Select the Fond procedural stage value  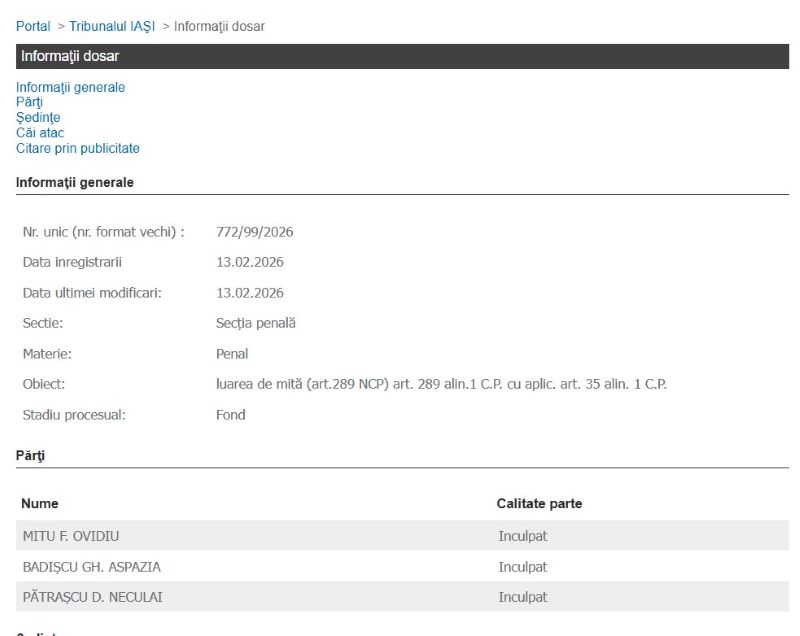tap(230, 415)
